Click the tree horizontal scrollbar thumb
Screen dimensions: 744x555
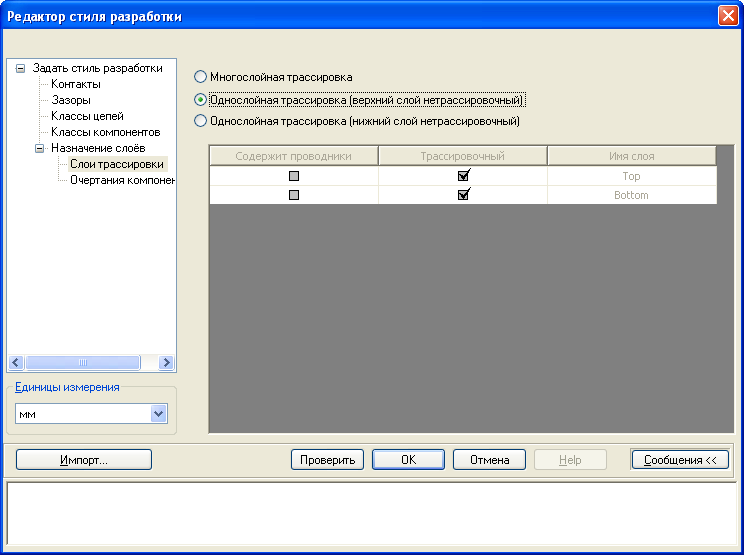pos(83,362)
